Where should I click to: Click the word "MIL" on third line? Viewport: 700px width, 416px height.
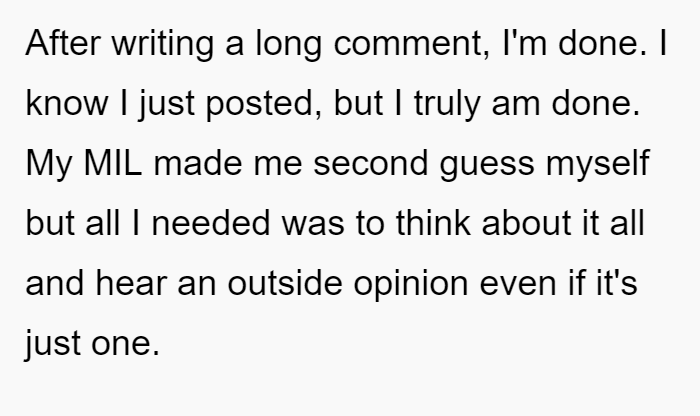coord(113,163)
